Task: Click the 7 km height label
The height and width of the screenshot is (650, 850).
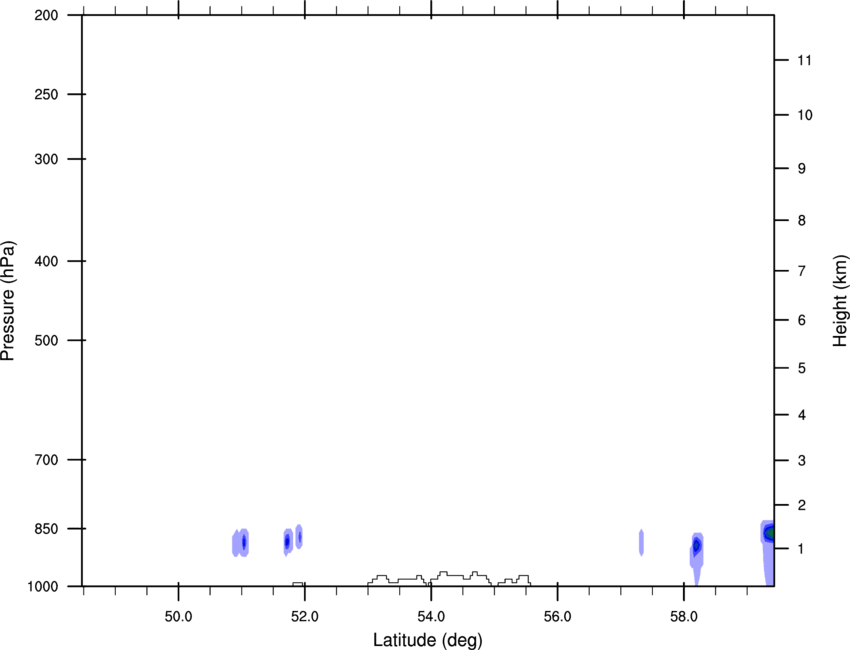Action: coord(801,271)
